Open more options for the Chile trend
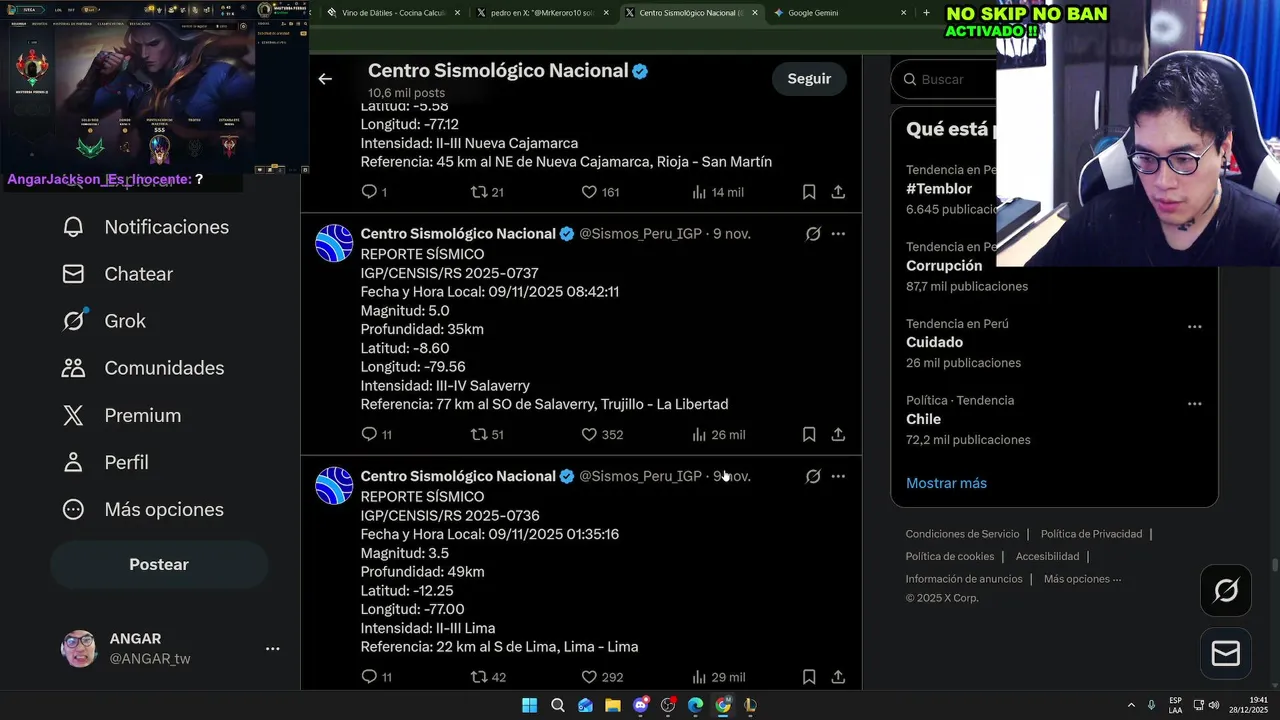 (1194, 404)
